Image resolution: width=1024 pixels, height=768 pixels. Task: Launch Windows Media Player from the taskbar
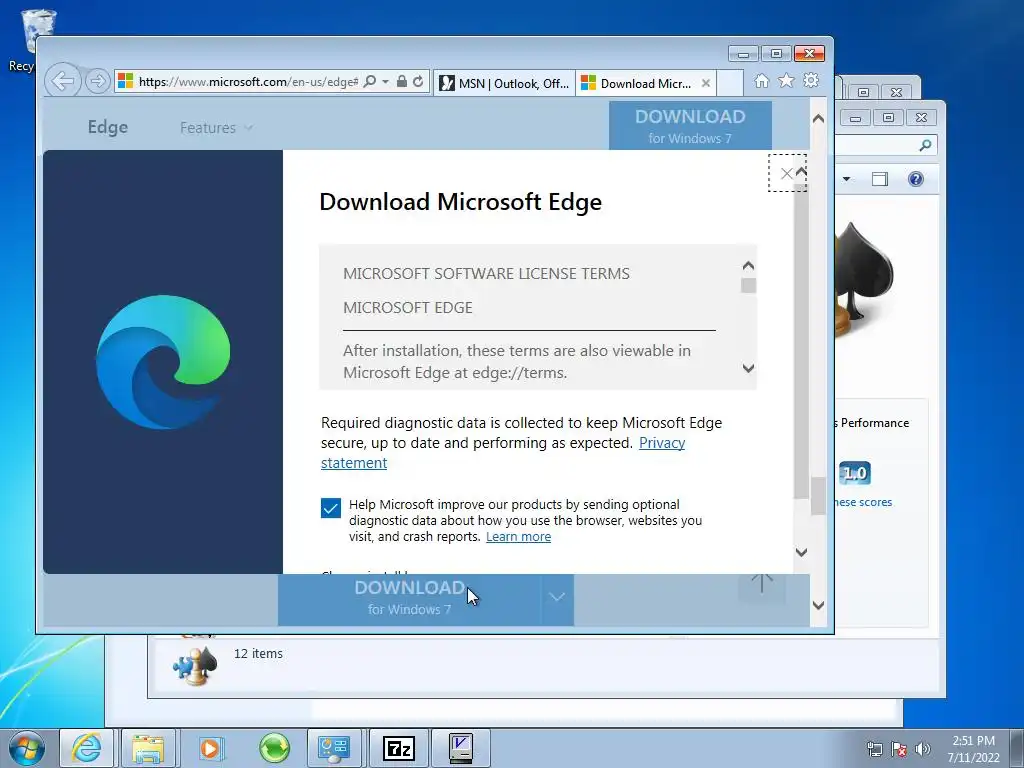click(210, 748)
